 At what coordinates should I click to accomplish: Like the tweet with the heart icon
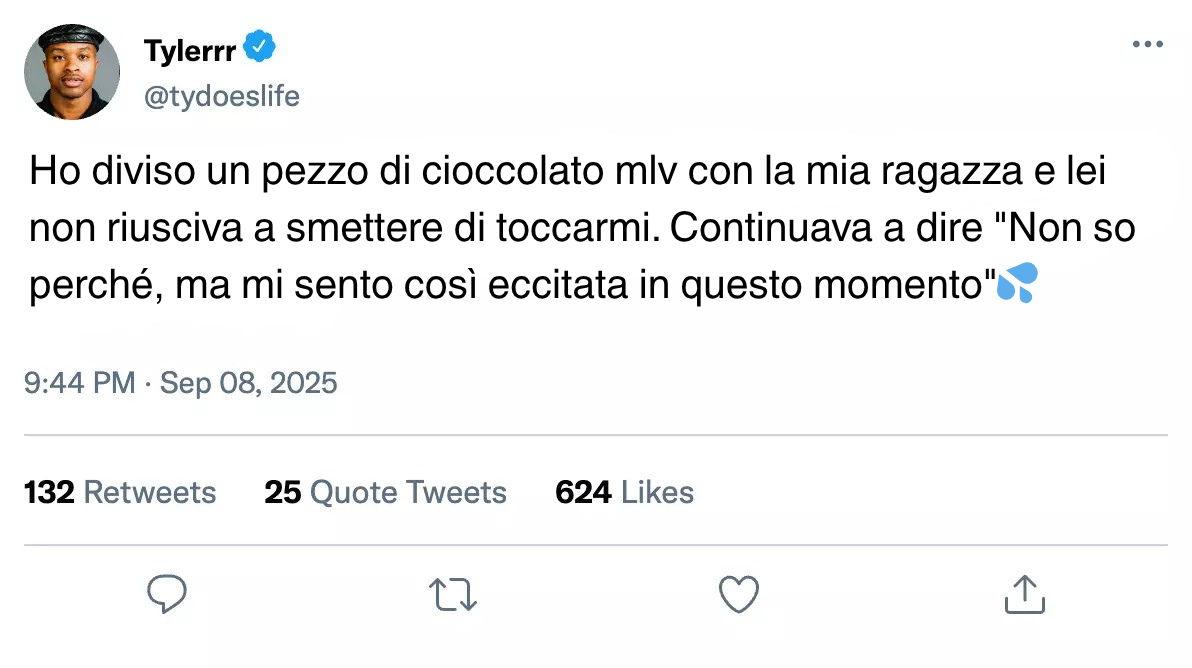click(739, 594)
